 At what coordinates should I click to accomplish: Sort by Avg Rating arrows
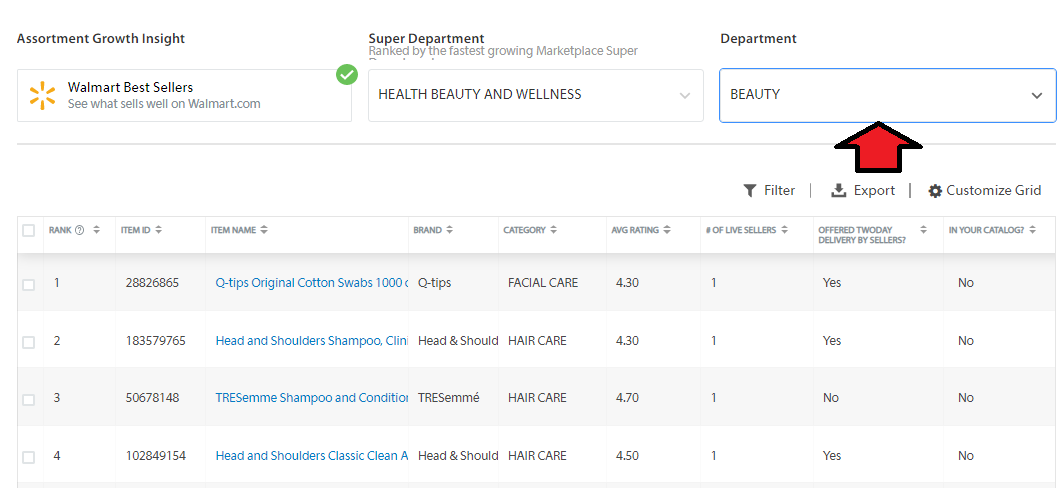click(666, 230)
